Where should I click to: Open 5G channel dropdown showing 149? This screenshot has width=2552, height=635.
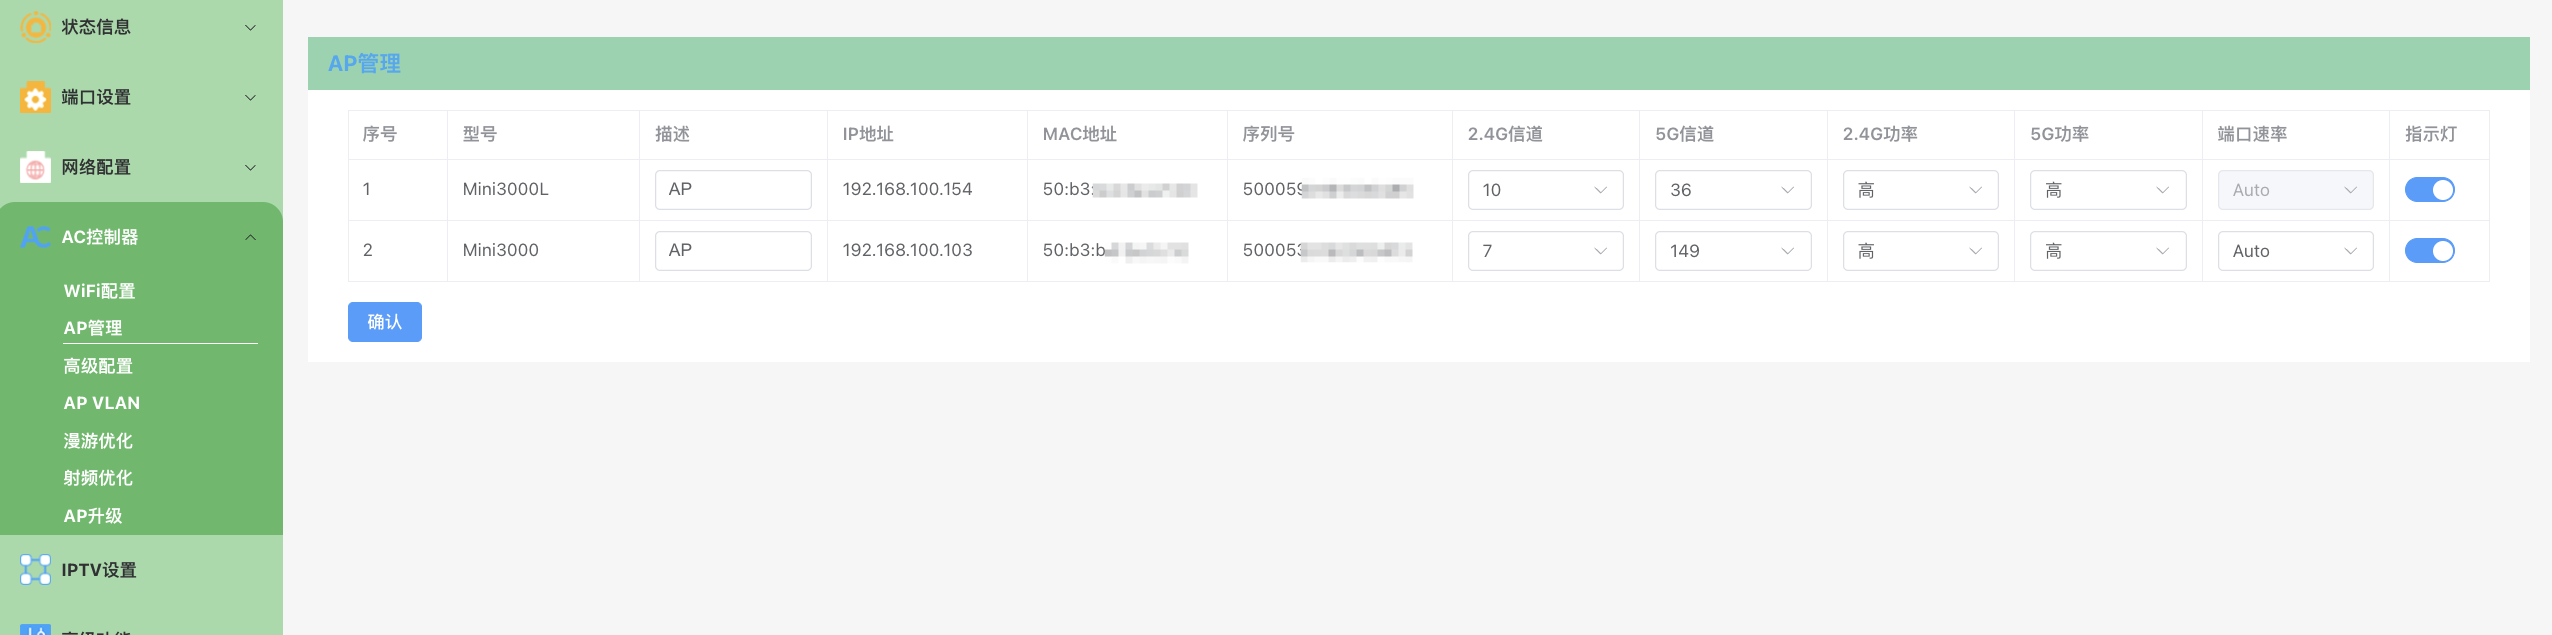point(1732,251)
